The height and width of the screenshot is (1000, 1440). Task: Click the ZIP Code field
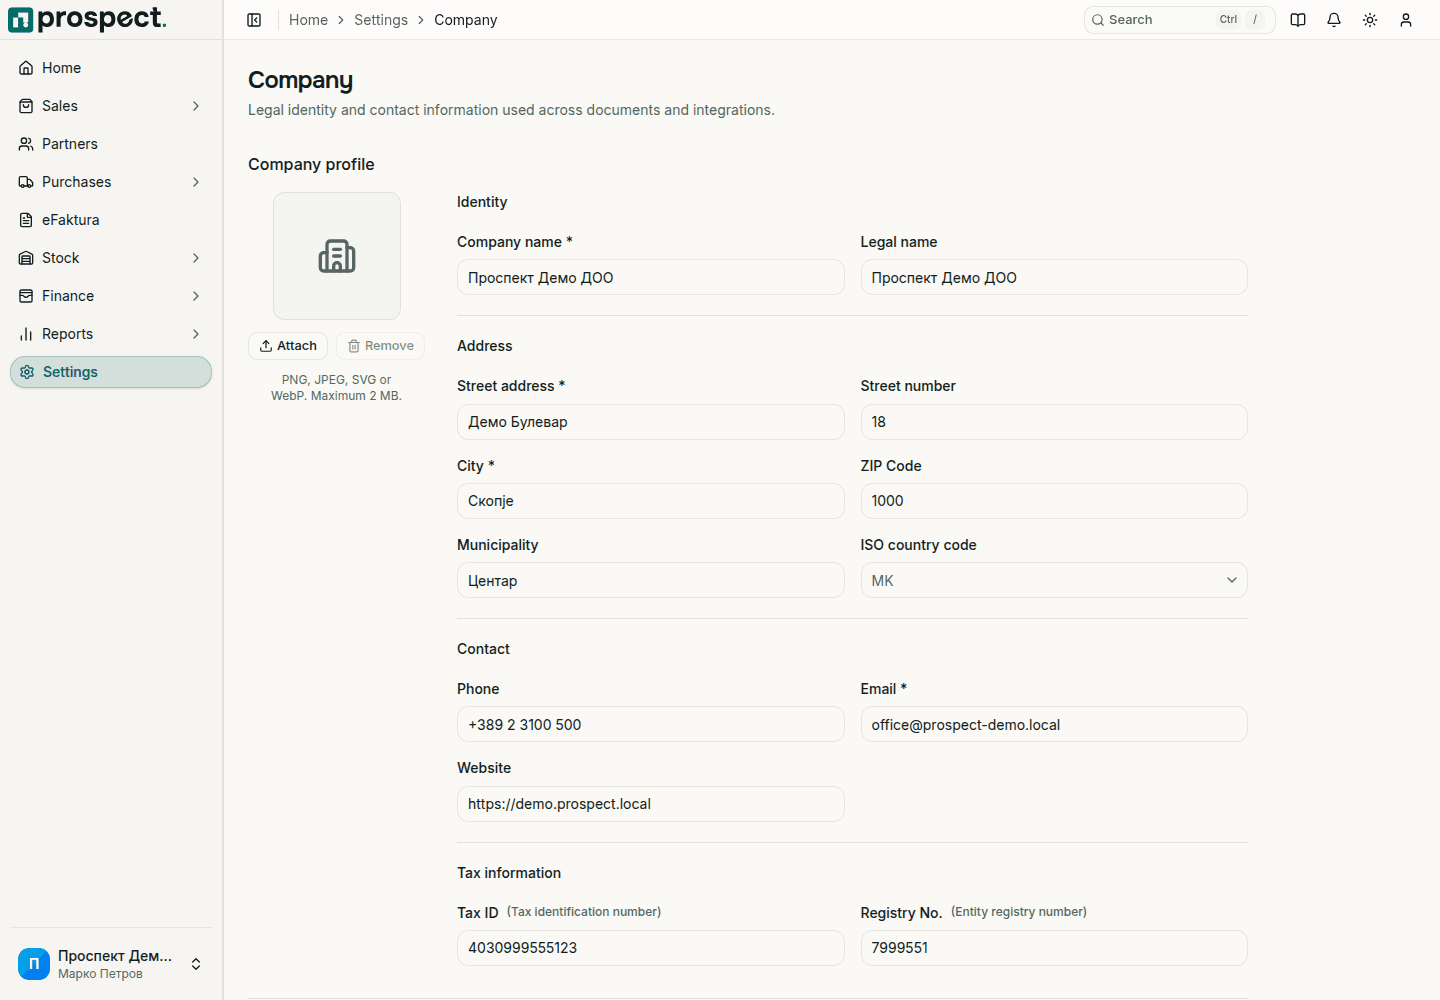(x=1054, y=501)
